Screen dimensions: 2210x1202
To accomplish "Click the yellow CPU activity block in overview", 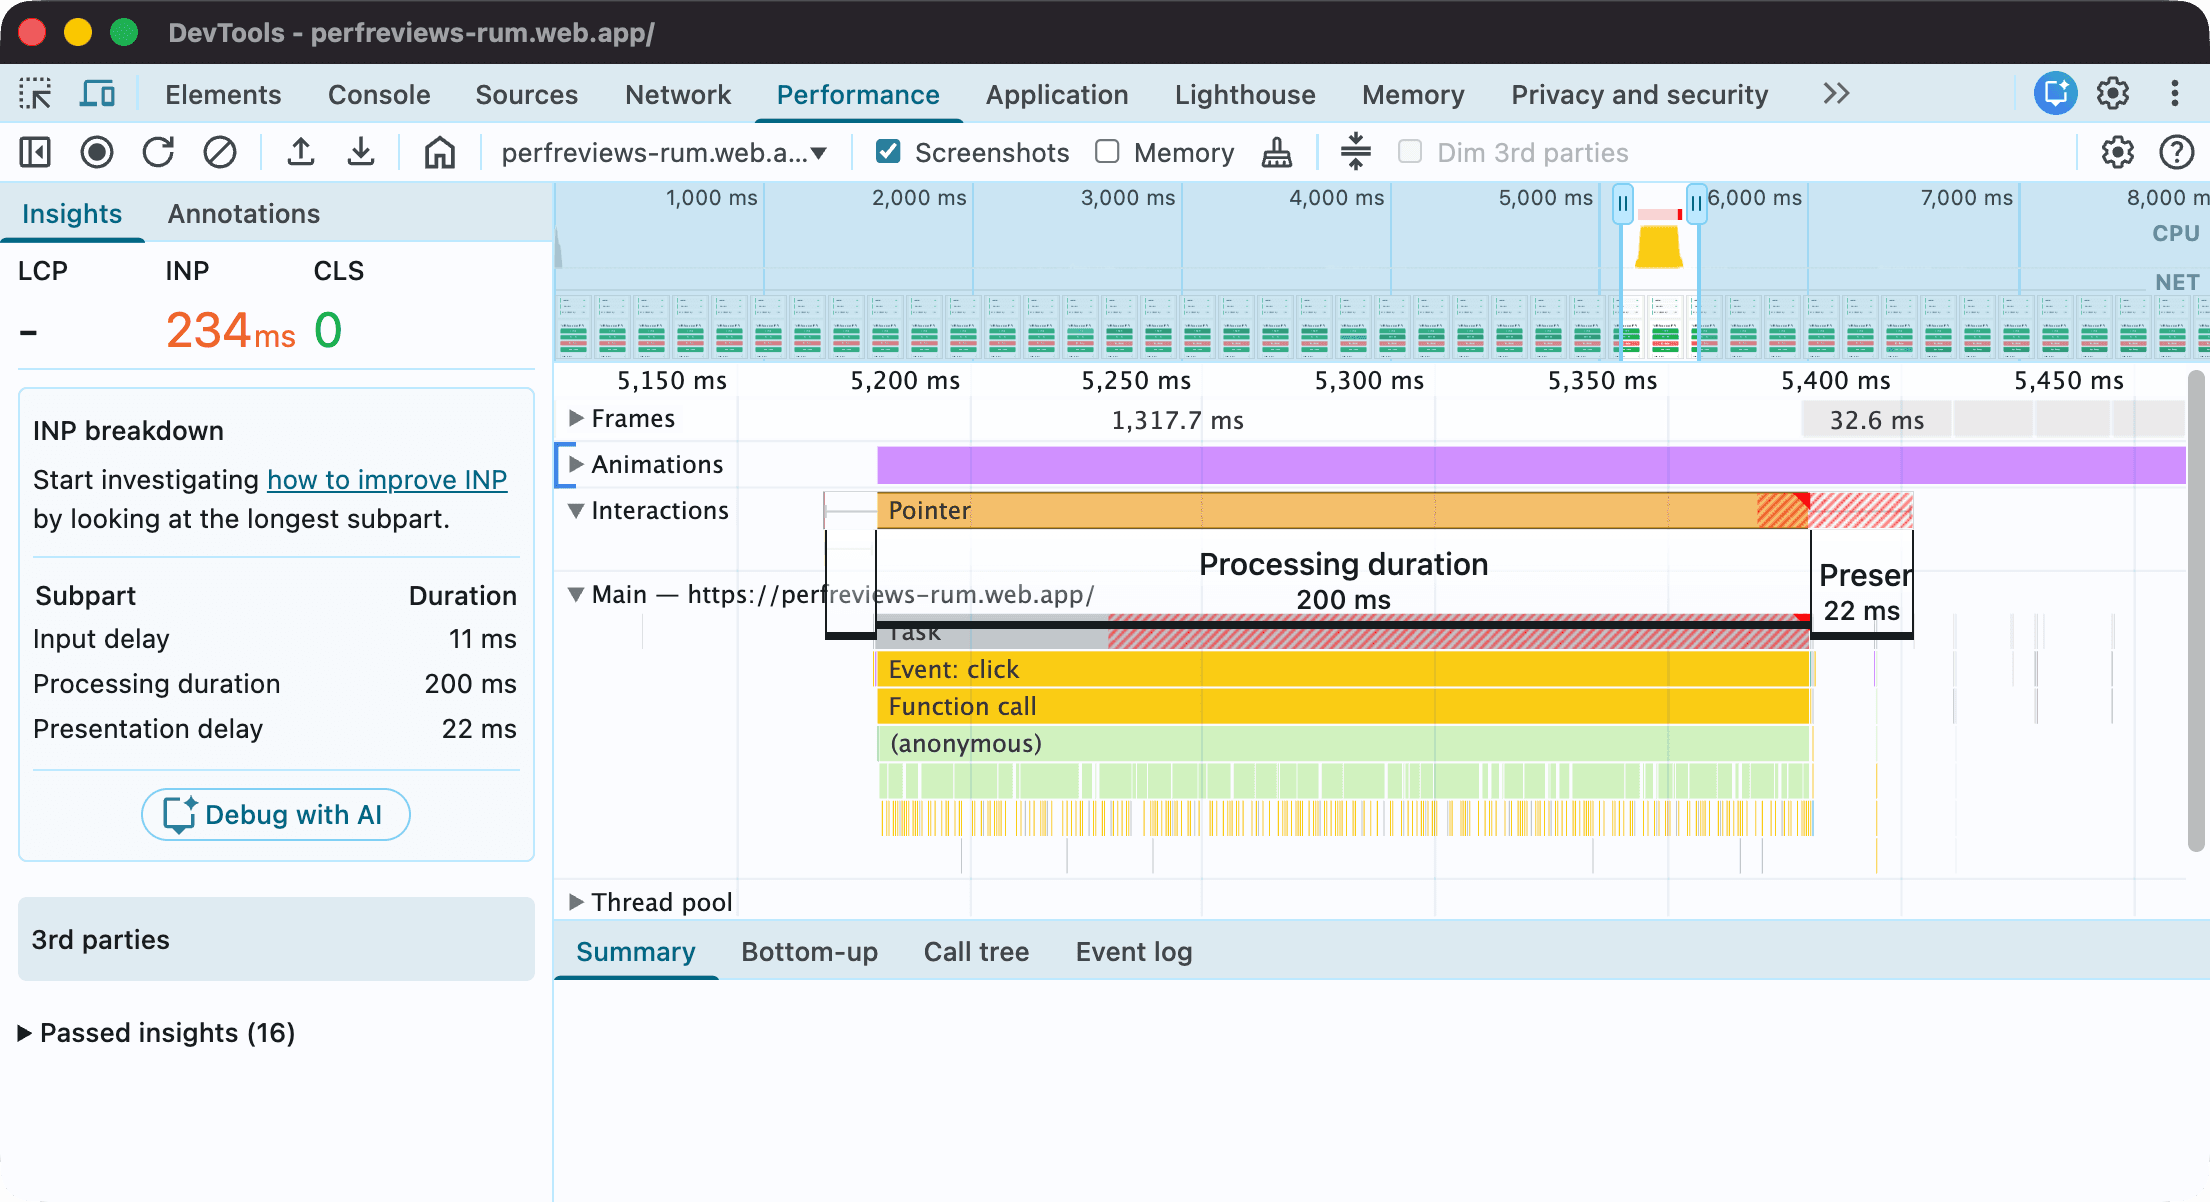I will [x=1659, y=247].
